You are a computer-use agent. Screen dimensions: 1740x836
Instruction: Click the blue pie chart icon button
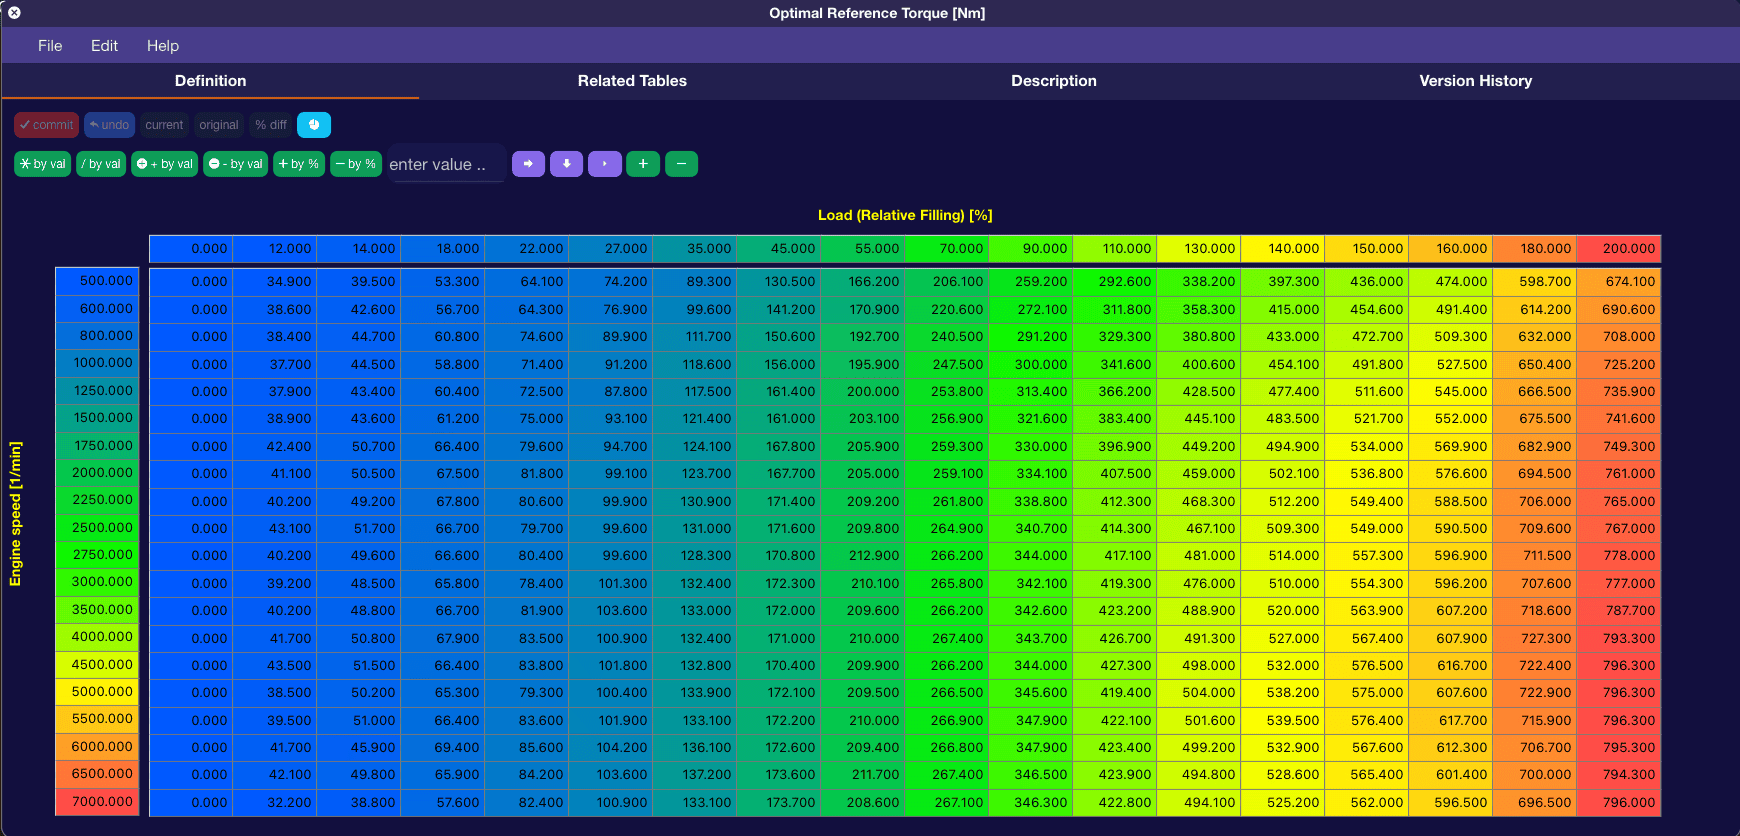pyautogui.click(x=314, y=125)
